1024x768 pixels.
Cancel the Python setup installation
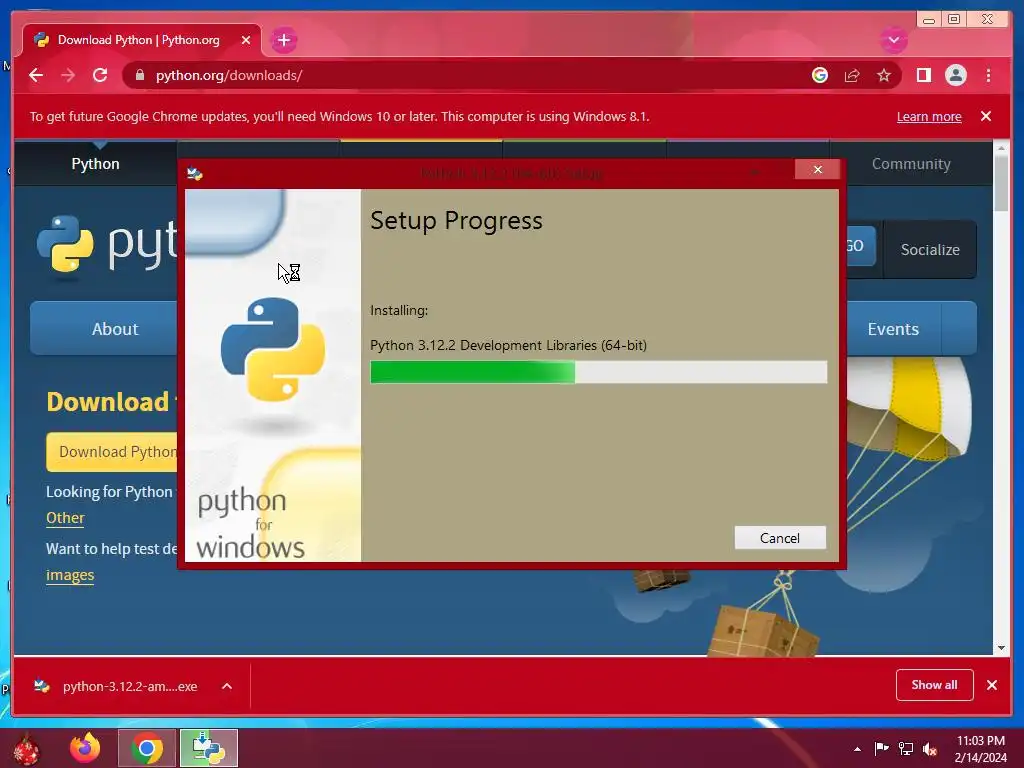(780, 537)
